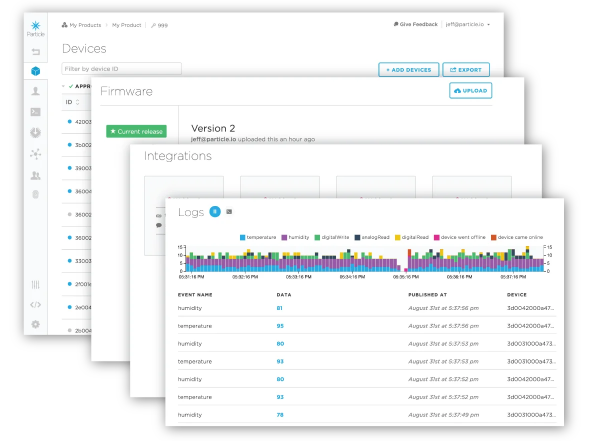The image size is (600, 441).
Task: Open the integrations nodes icon in sidebar
Action: coord(35,154)
